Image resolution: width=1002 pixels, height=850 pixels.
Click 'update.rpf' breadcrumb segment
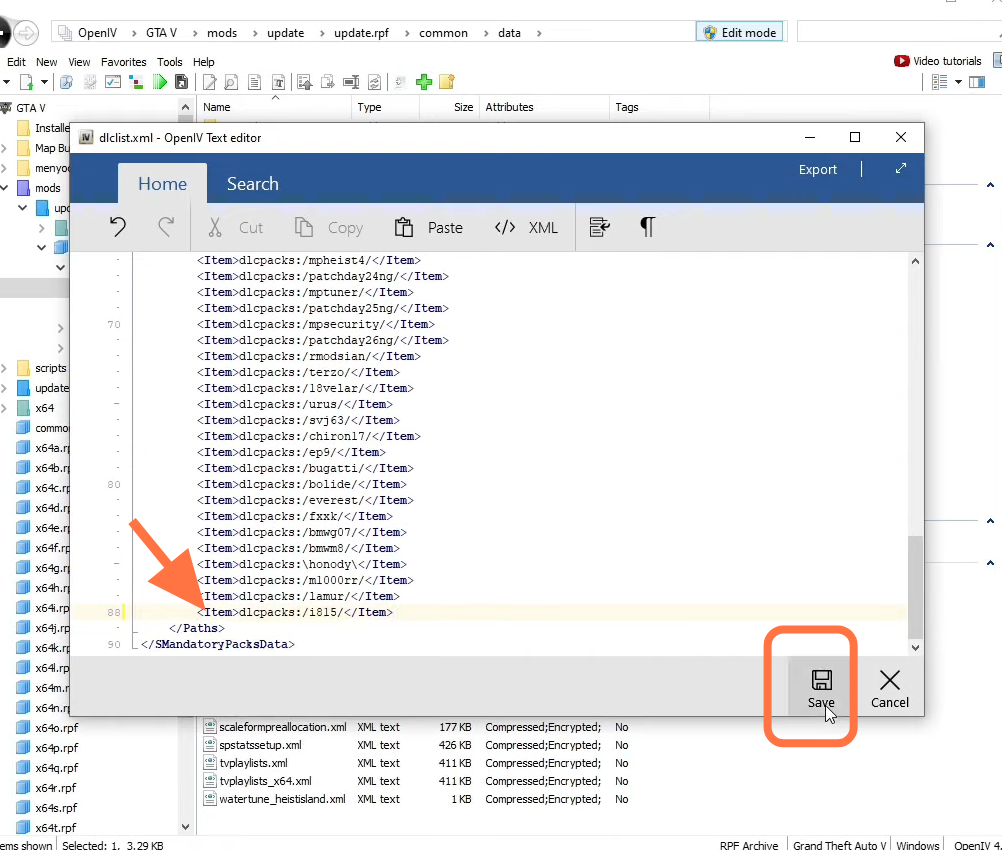(x=361, y=33)
